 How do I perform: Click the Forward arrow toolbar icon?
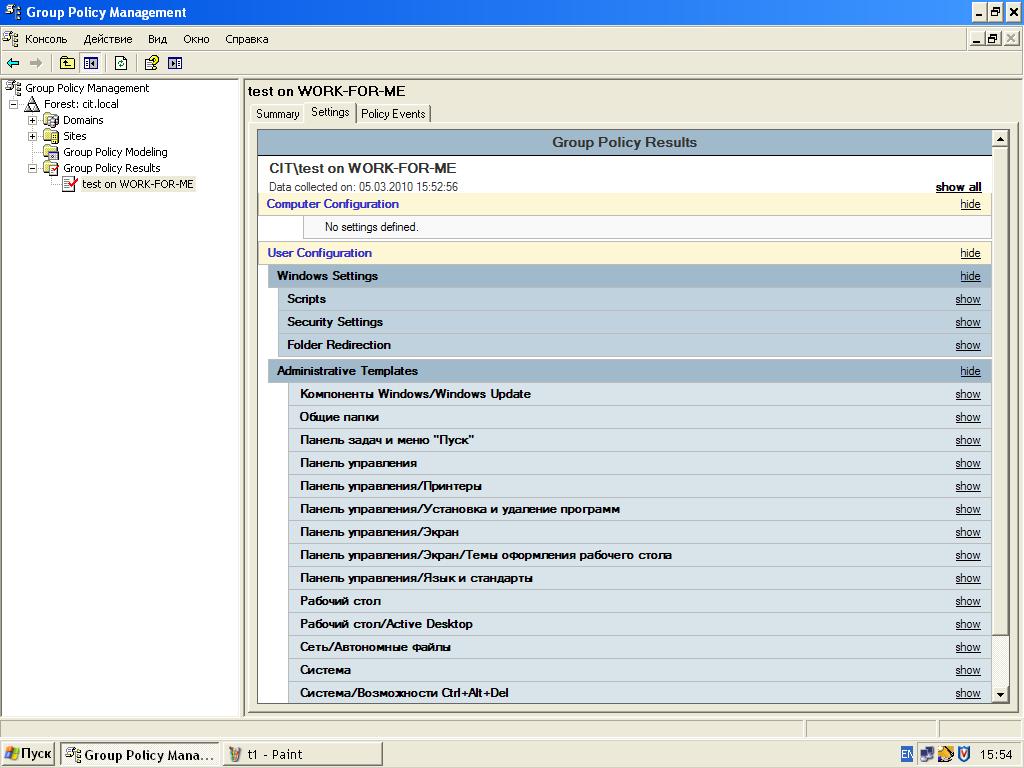pos(36,63)
